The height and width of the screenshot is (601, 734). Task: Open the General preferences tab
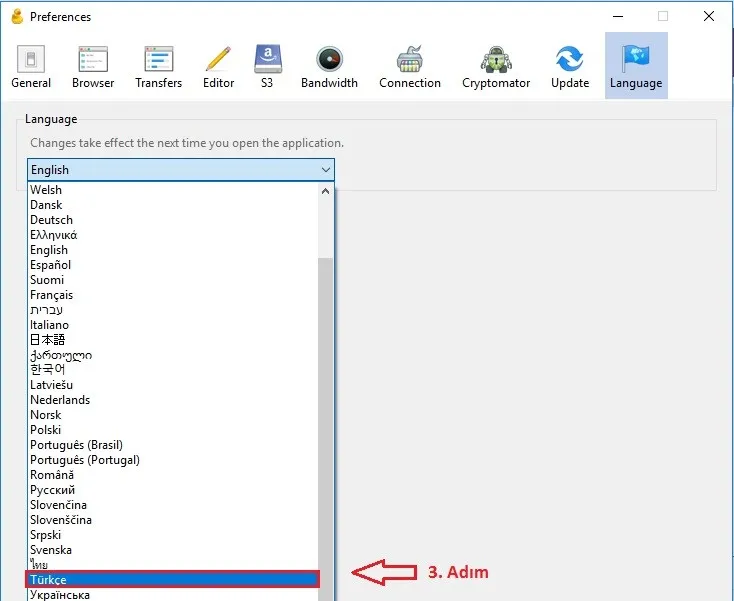click(31, 66)
